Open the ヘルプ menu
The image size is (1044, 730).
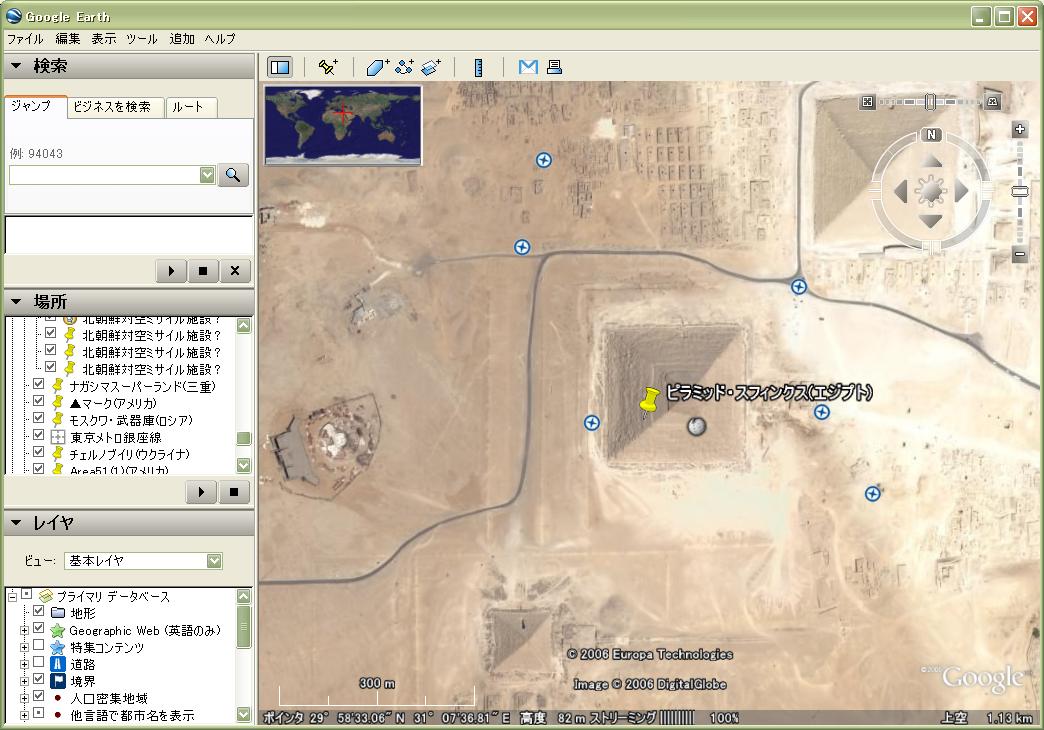point(220,39)
